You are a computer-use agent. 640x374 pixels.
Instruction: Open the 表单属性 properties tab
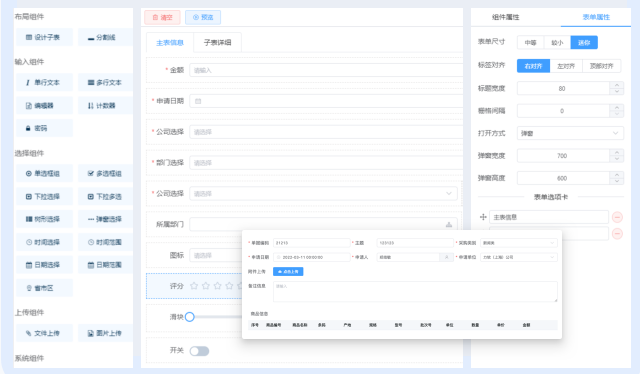pyautogui.click(x=596, y=17)
